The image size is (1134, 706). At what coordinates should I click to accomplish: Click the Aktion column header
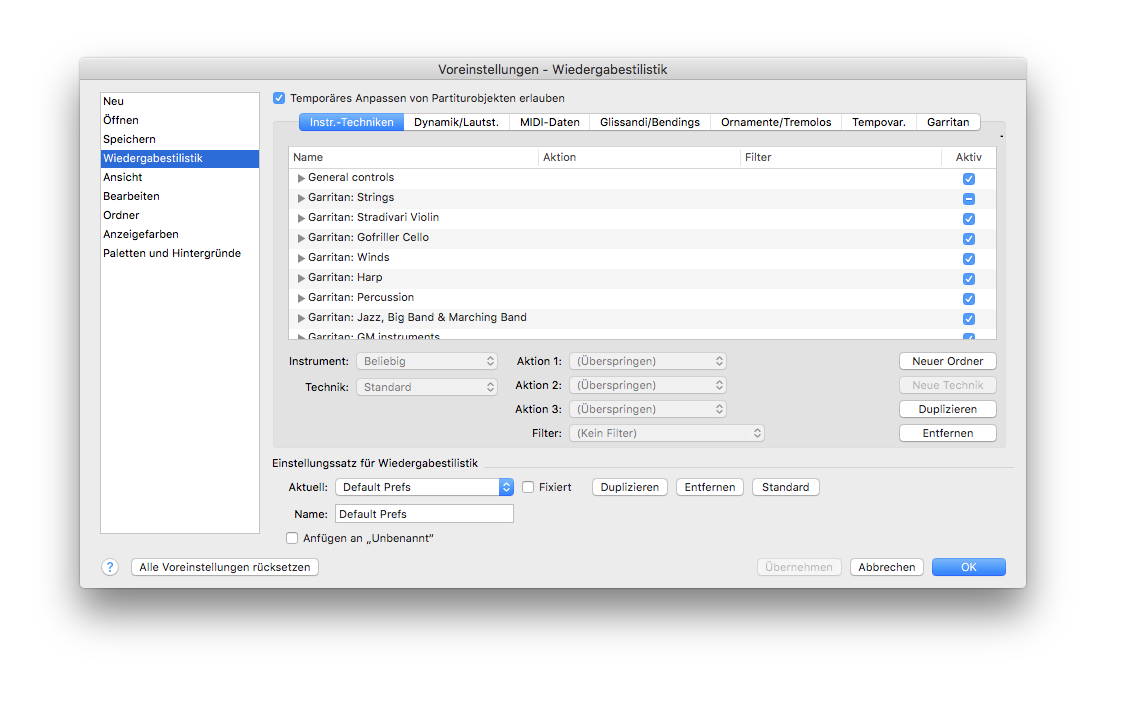click(x=639, y=158)
